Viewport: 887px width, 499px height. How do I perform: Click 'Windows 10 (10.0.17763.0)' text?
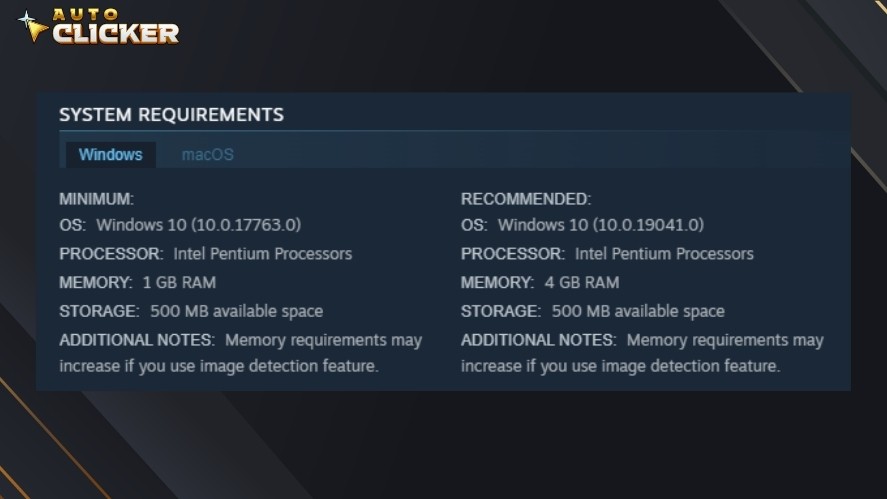[x=199, y=225]
